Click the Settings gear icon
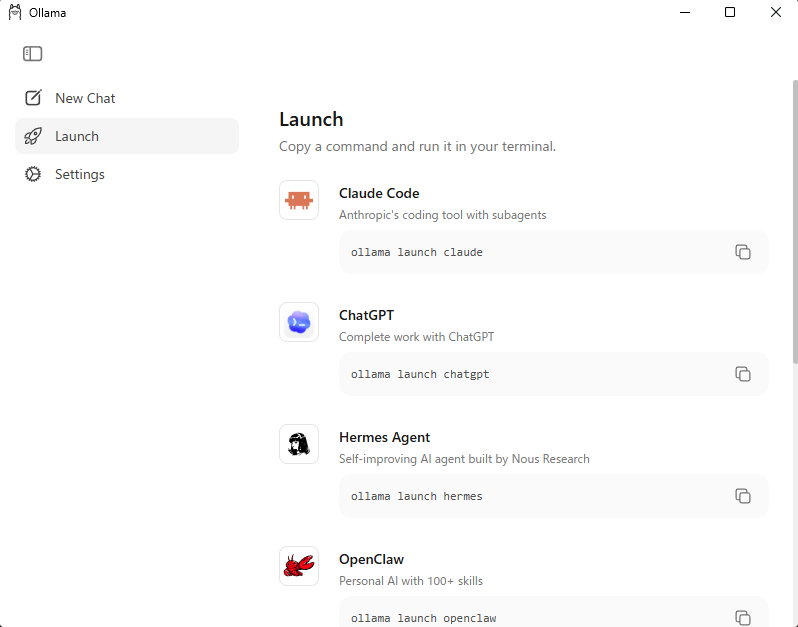Image resolution: width=798 pixels, height=627 pixels. pos(33,174)
